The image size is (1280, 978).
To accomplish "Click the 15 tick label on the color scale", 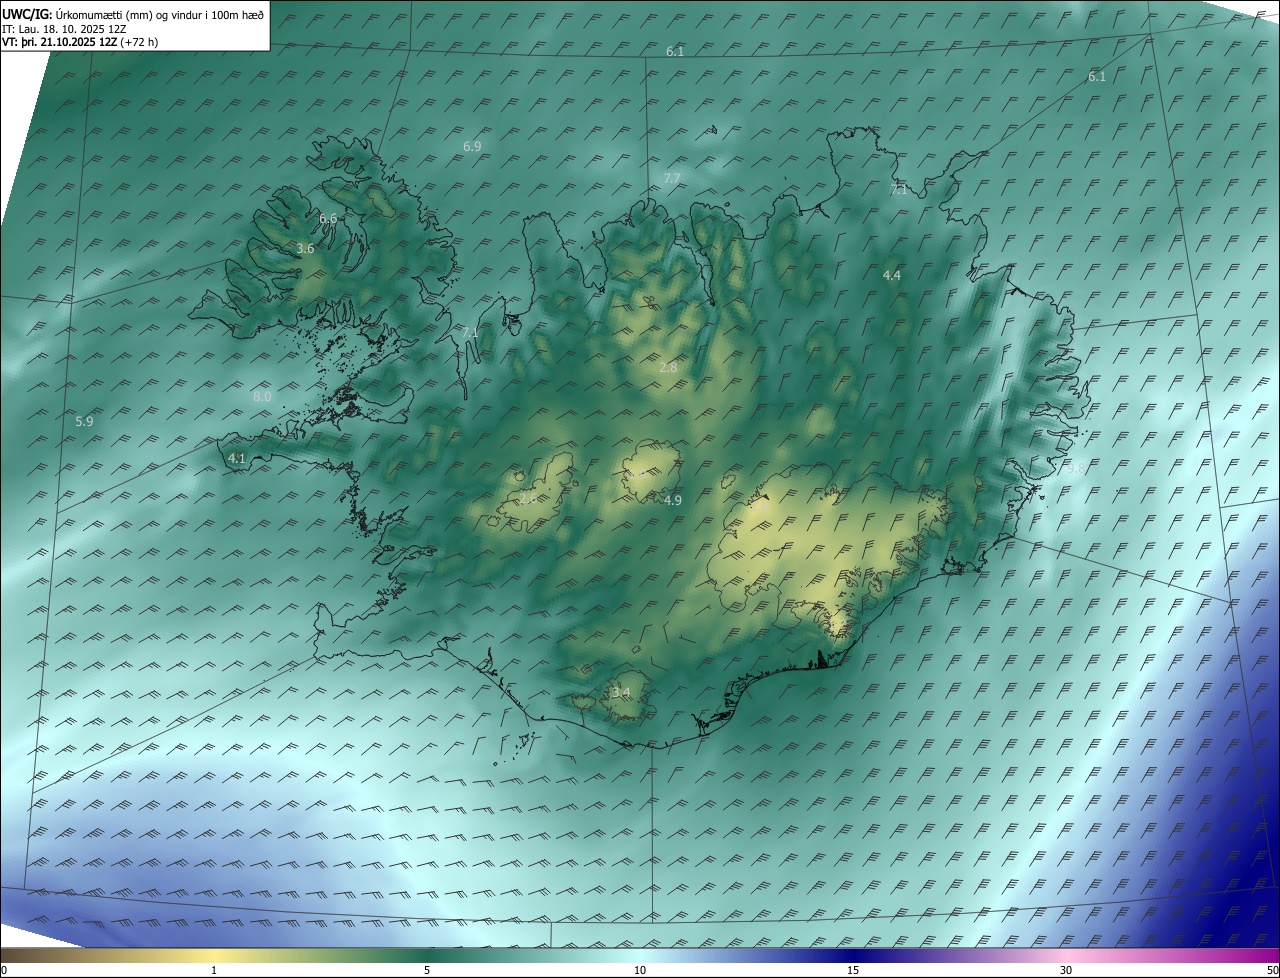I will [853, 970].
